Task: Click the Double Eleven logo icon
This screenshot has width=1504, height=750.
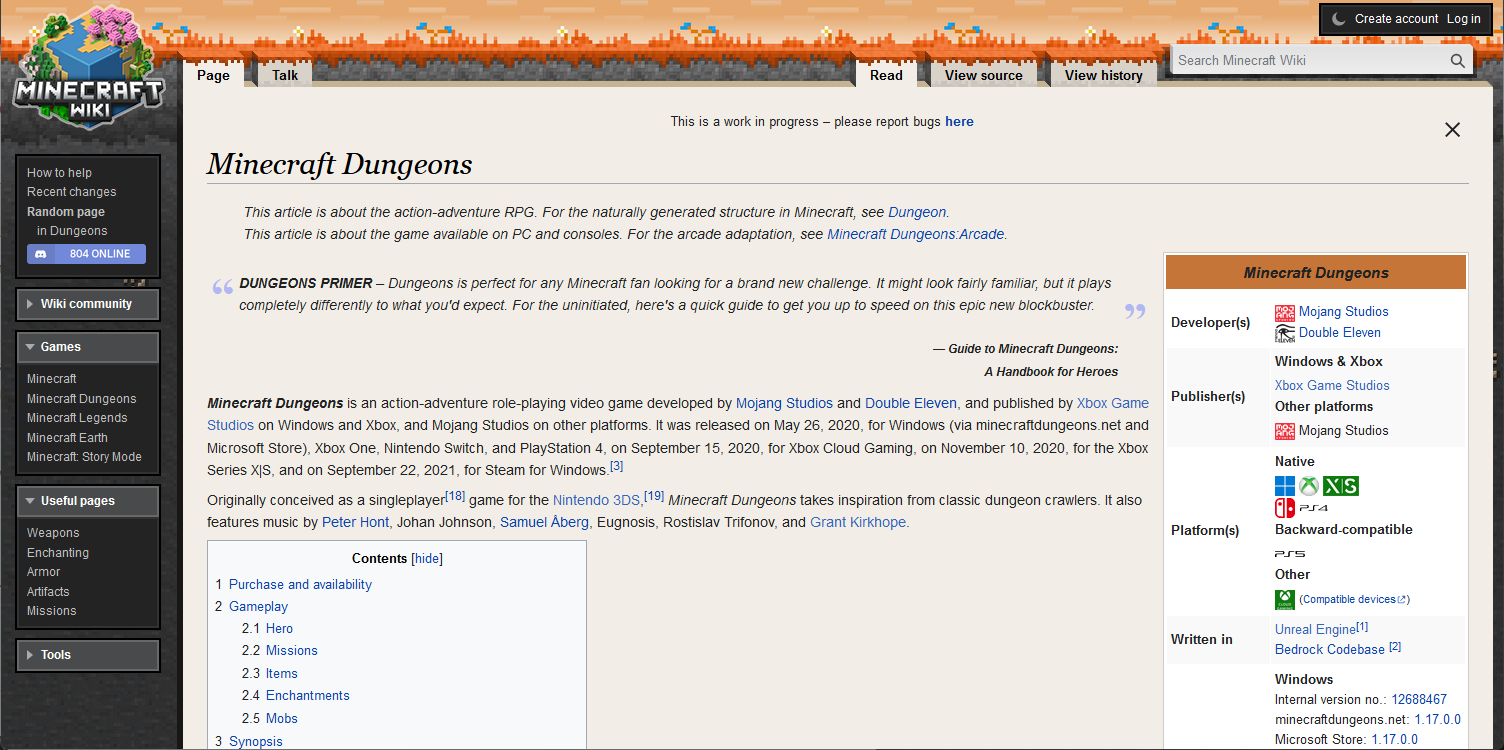Action: tap(1285, 333)
